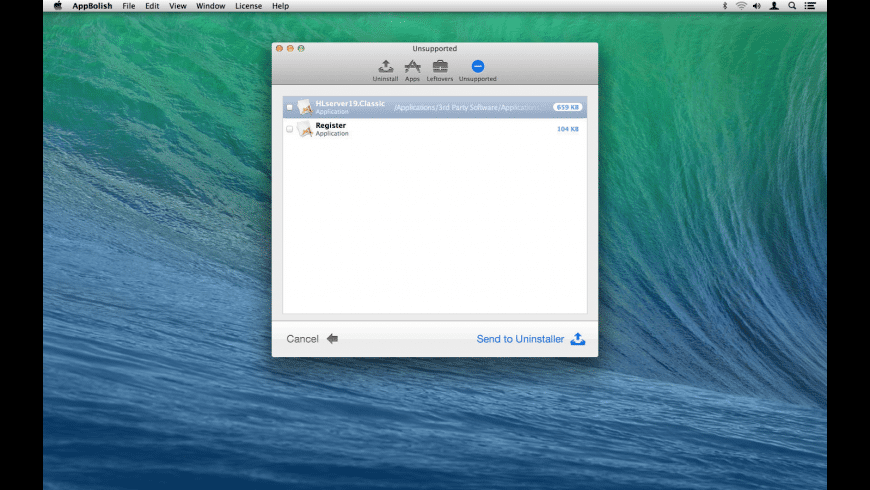This screenshot has width=870, height=490.
Task: Open the Edit menu
Action: pyautogui.click(x=152, y=6)
